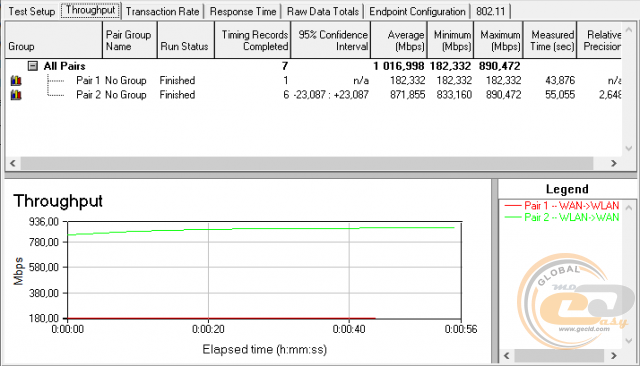Click the Relative Precision column header
Viewport: 640px width, 366px height.
pos(599,40)
